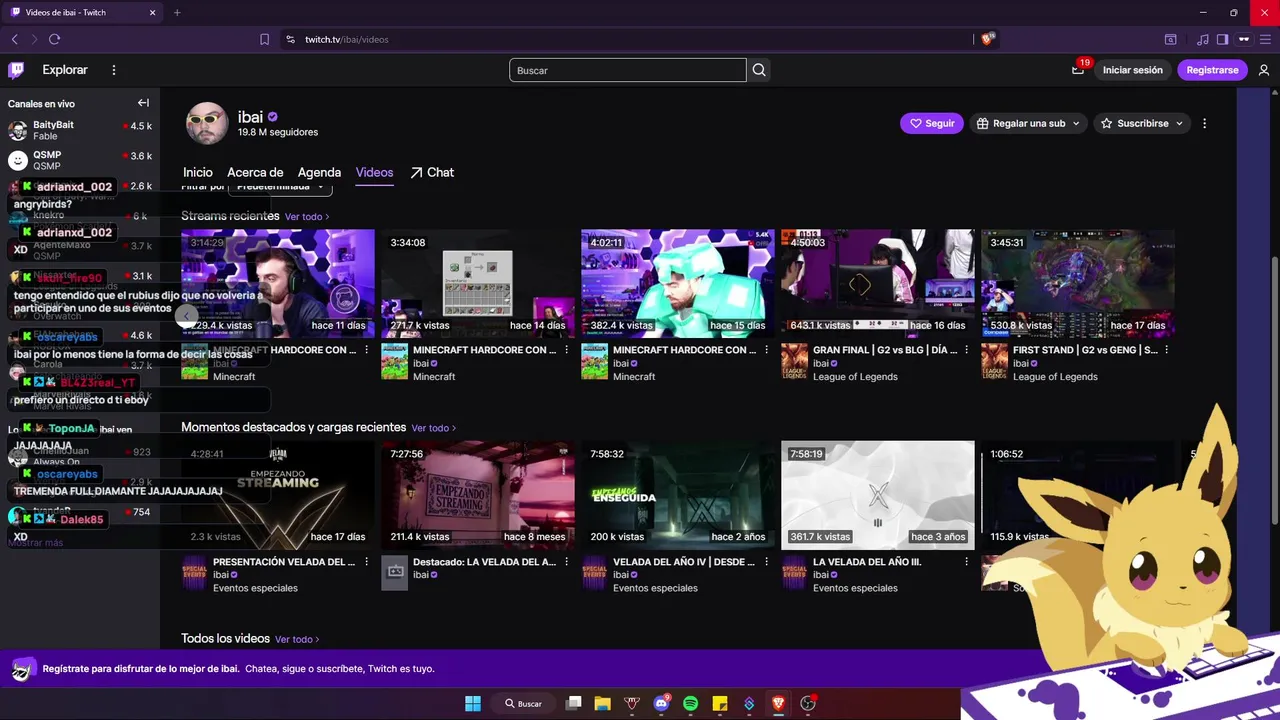Open the League of Legends link under GRAN FINAL

coord(855,377)
